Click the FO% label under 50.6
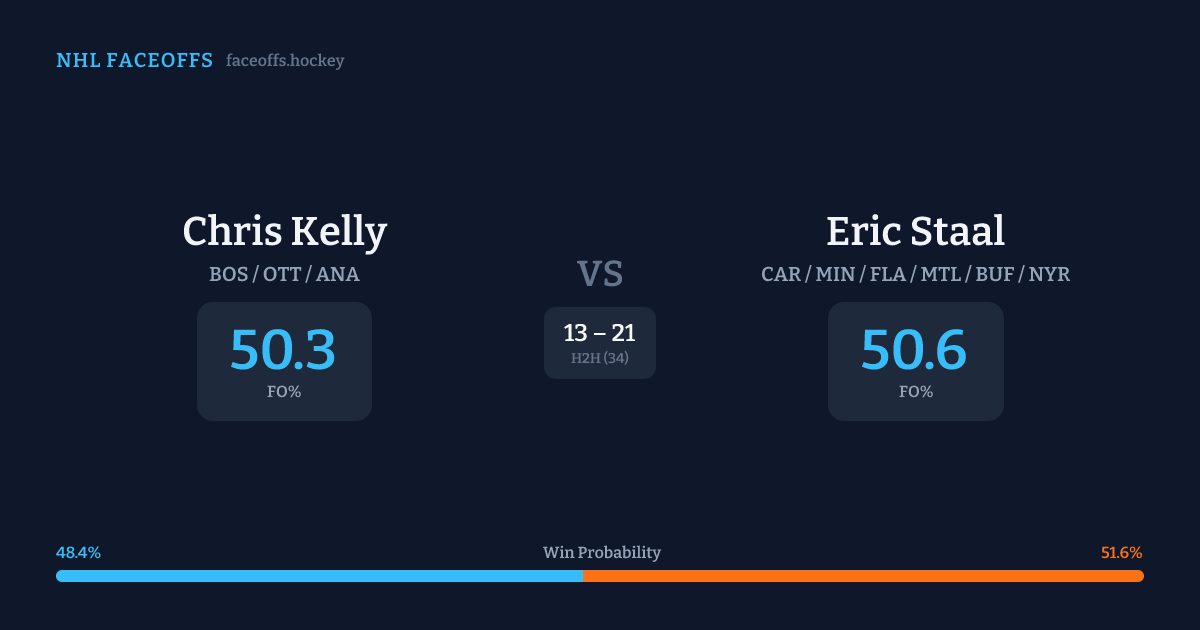 pyautogui.click(x=915, y=392)
